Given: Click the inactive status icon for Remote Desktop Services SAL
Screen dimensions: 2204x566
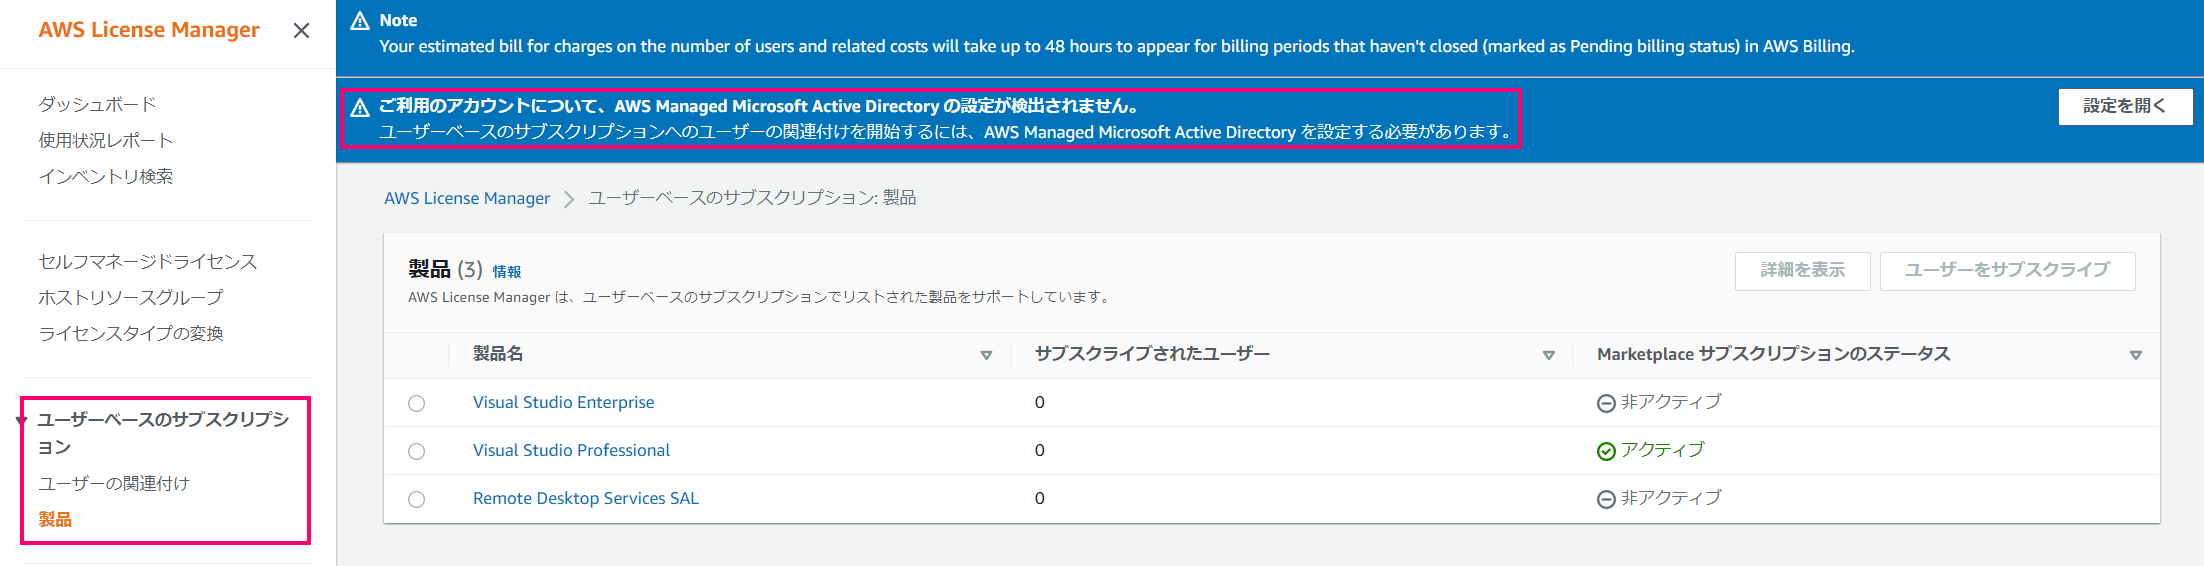Looking at the screenshot, I should [x=1606, y=499].
